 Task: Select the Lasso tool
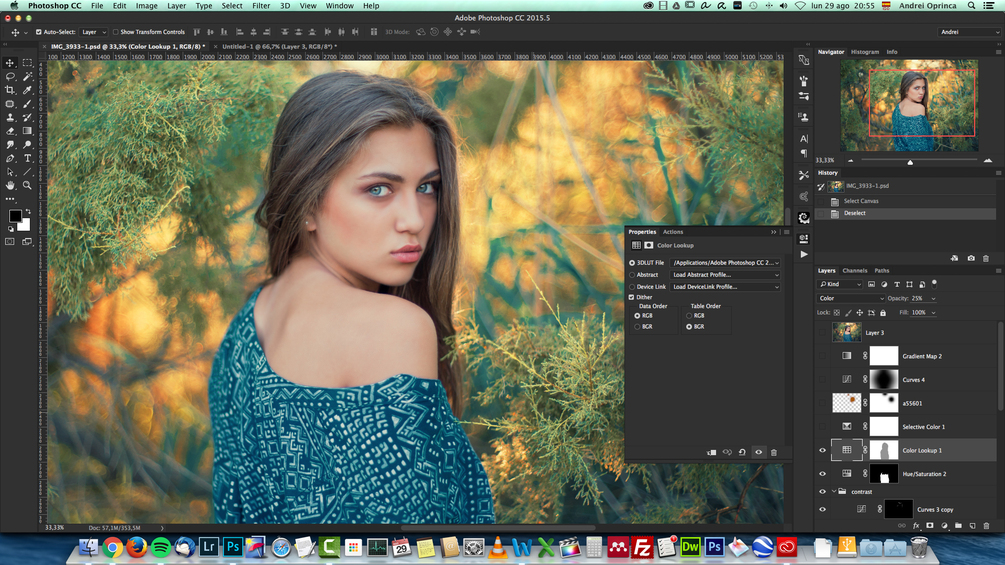coord(10,76)
